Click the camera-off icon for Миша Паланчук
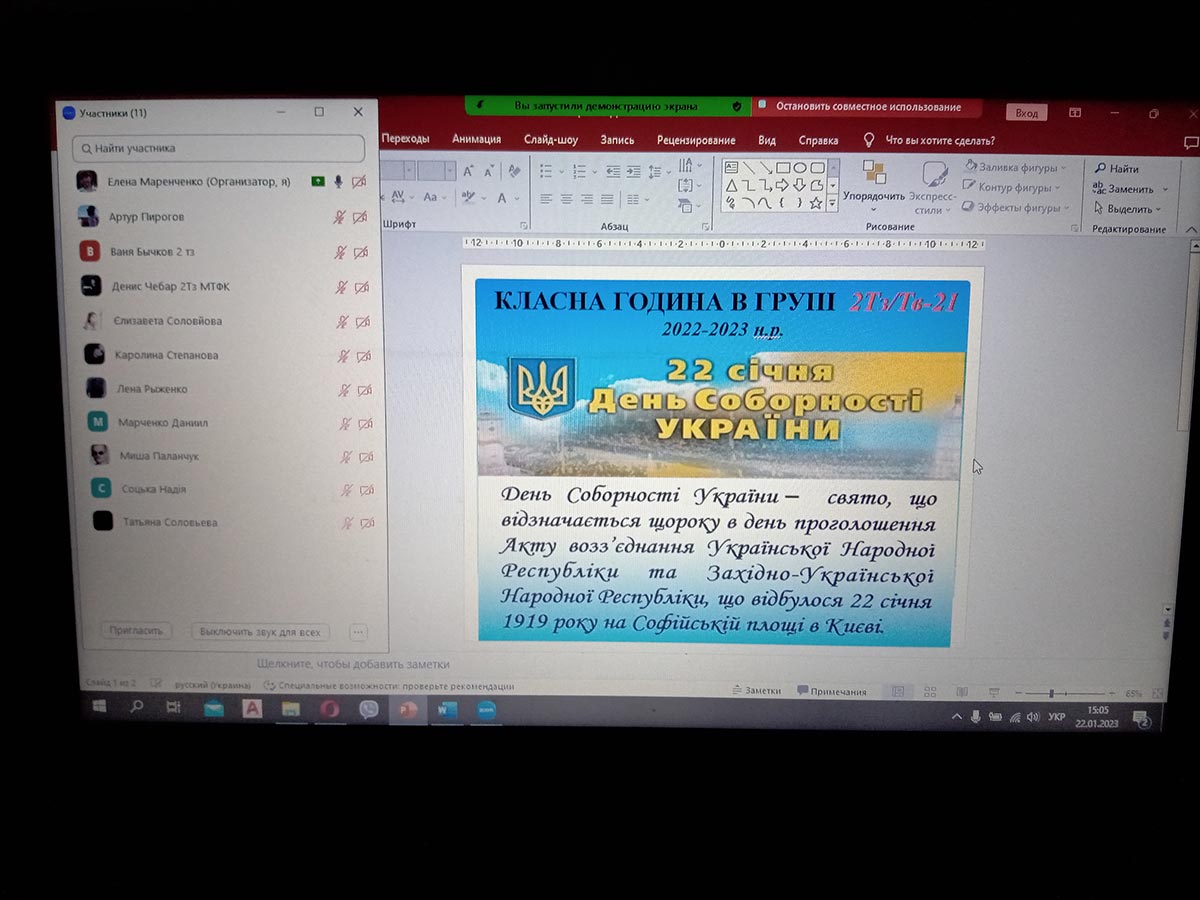This screenshot has width=1200, height=900. [x=365, y=457]
